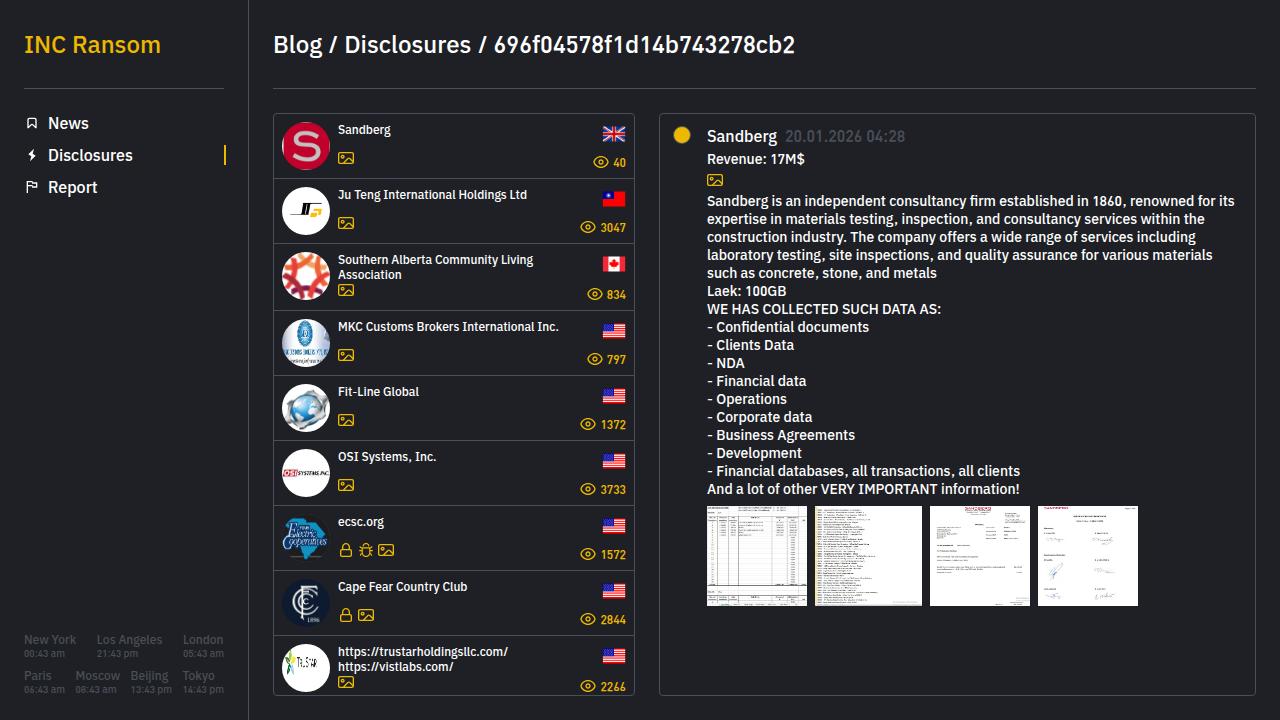1280x720 pixels.
Task: Click the yellow status dot beside Sandberg heading
Action: (682, 135)
